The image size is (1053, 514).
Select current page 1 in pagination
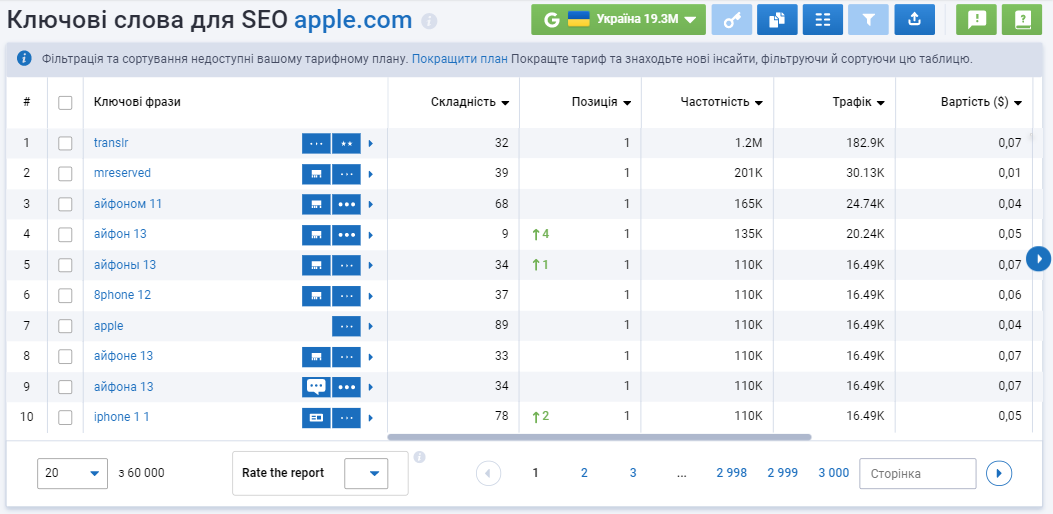click(535, 473)
